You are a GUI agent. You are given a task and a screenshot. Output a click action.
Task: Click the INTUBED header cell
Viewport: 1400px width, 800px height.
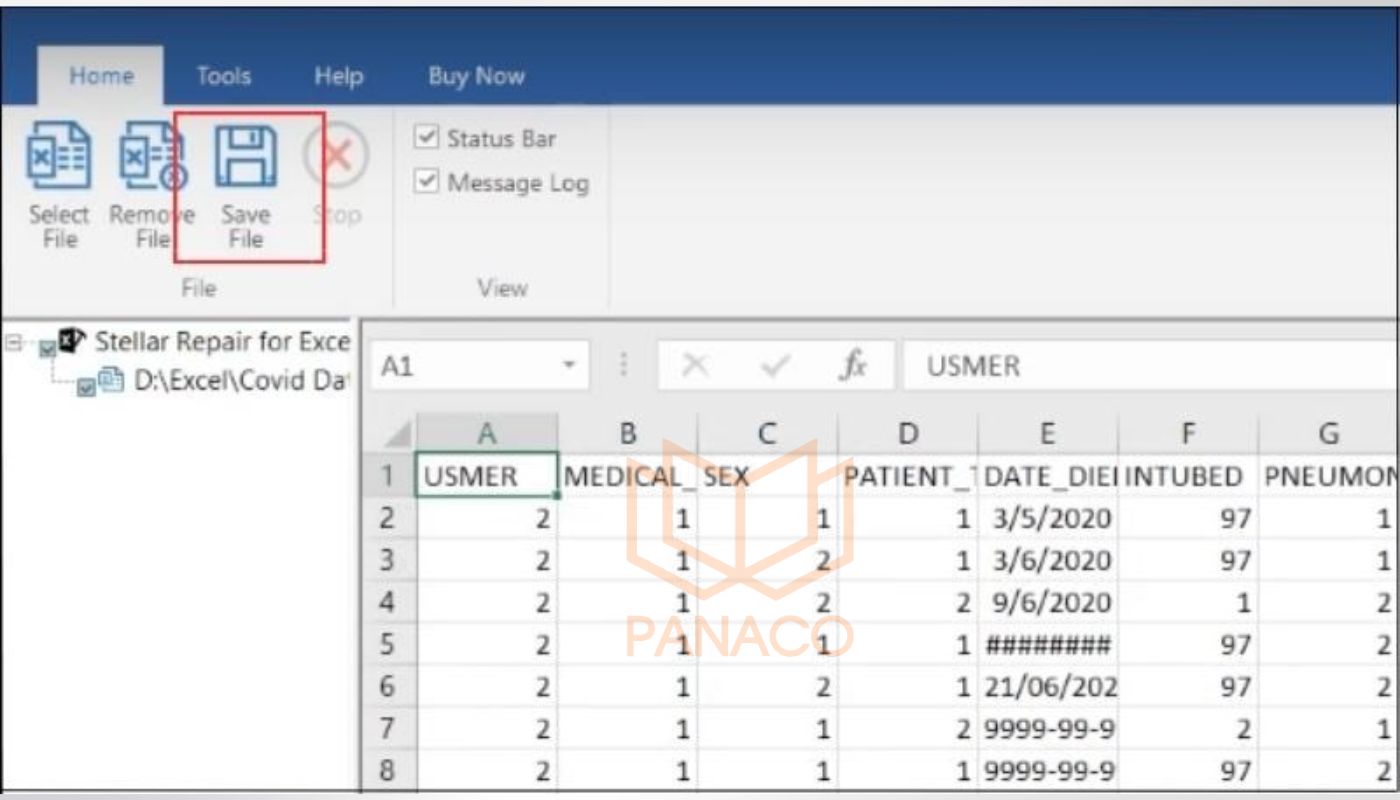pos(1188,476)
